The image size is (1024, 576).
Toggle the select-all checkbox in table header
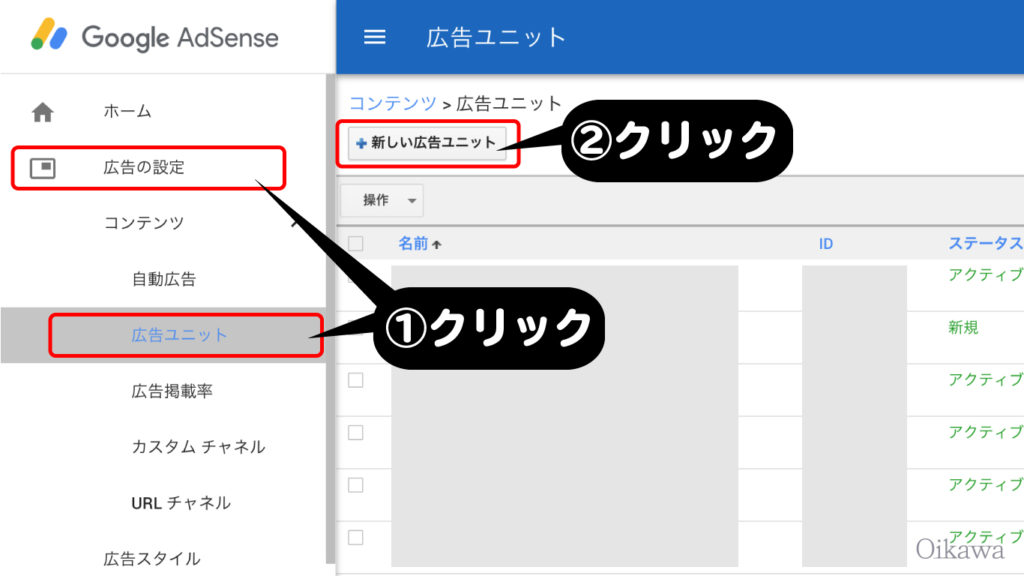click(x=356, y=243)
